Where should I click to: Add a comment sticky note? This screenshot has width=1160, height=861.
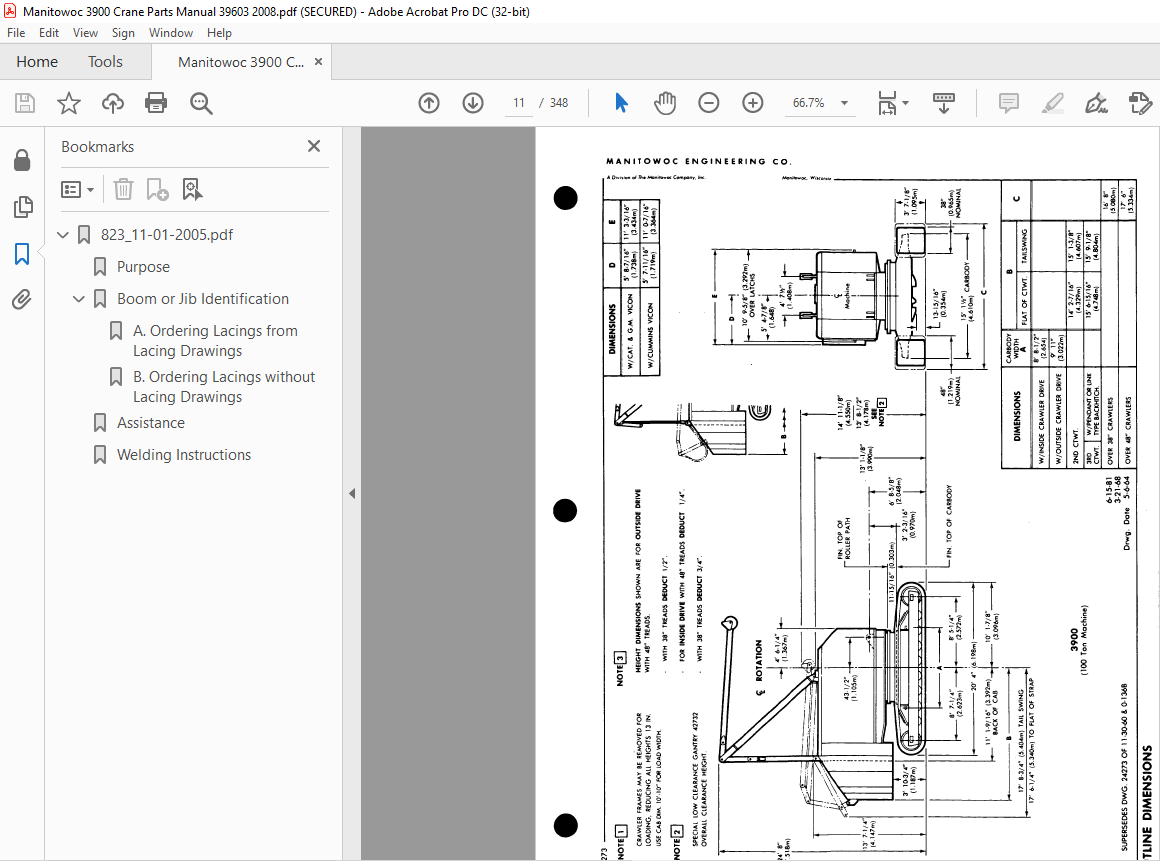coord(1008,103)
